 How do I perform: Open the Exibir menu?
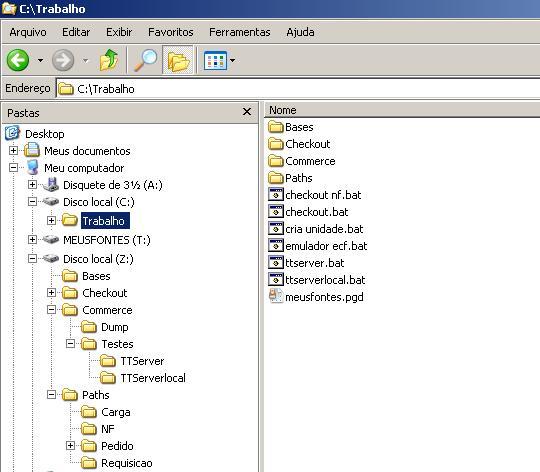click(x=119, y=32)
